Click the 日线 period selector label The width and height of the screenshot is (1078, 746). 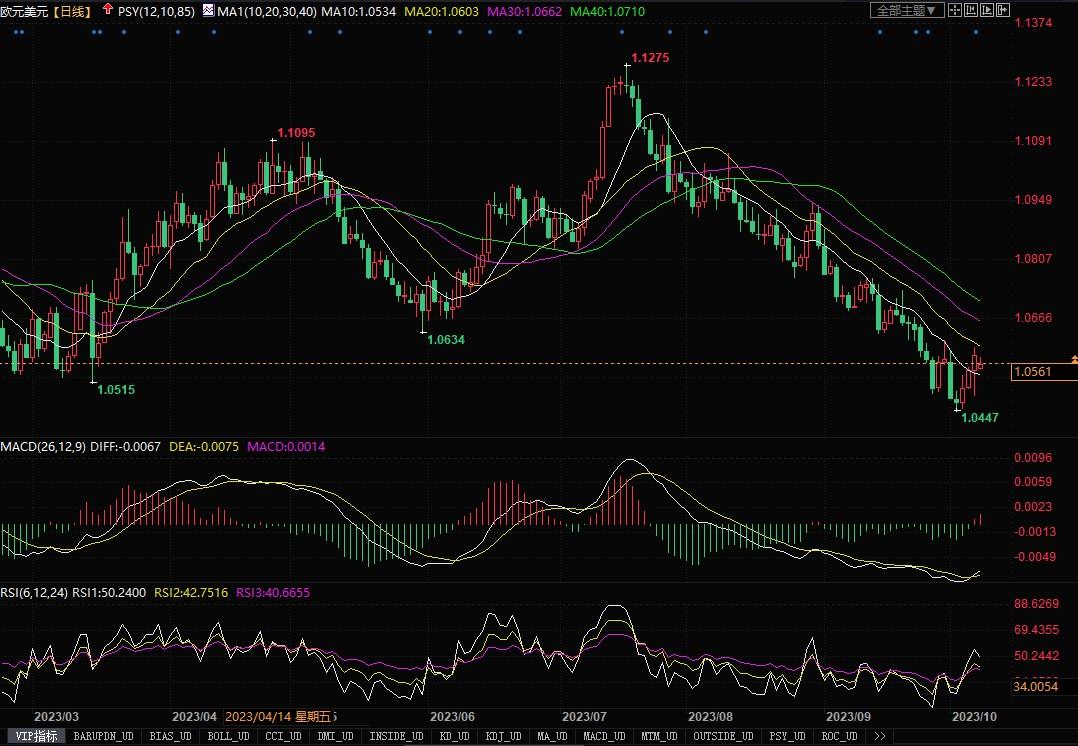(x=70, y=12)
